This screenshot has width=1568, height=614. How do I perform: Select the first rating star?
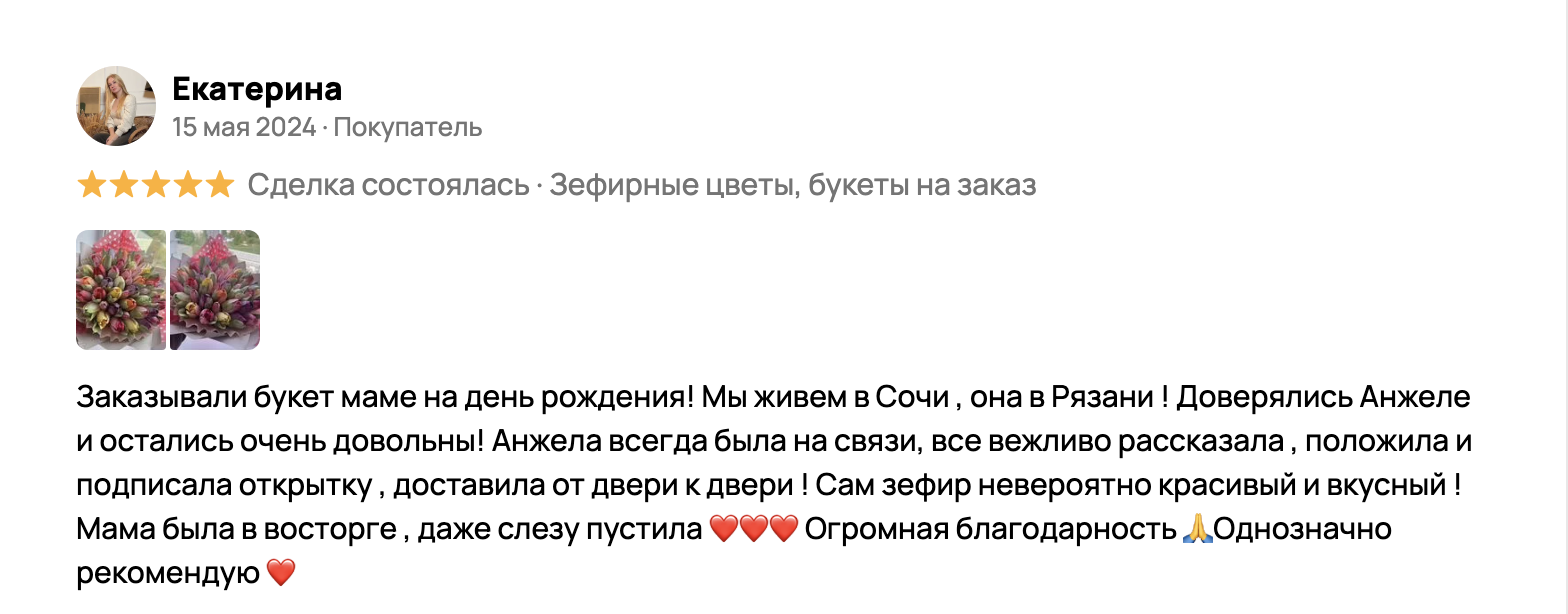91,185
